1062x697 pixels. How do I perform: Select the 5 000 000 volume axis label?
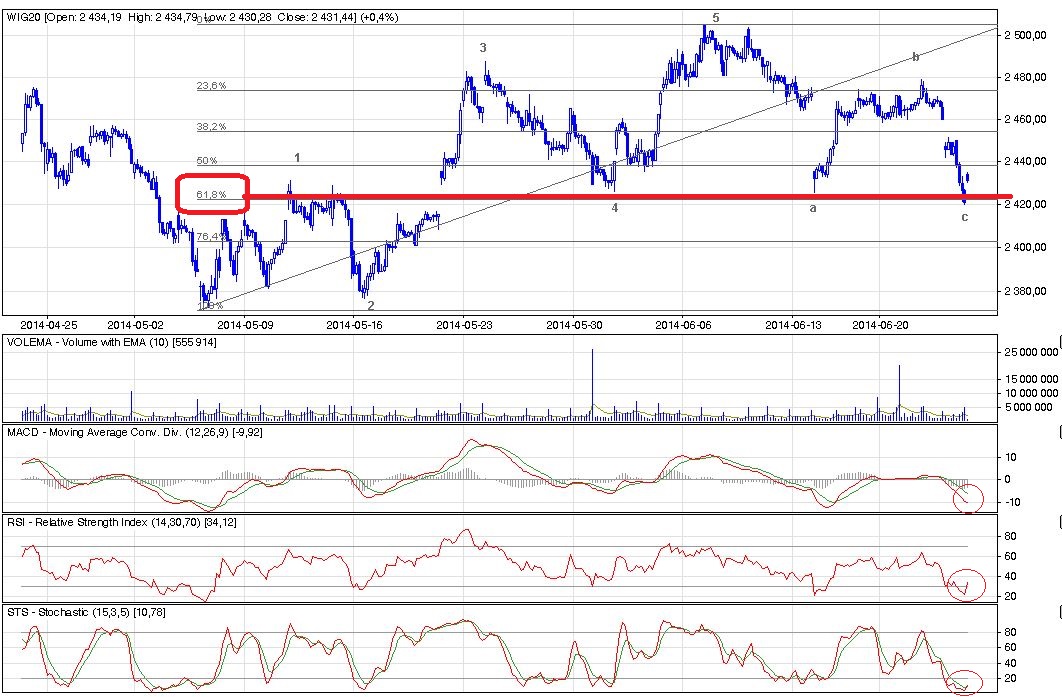(x=1029, y=407)
